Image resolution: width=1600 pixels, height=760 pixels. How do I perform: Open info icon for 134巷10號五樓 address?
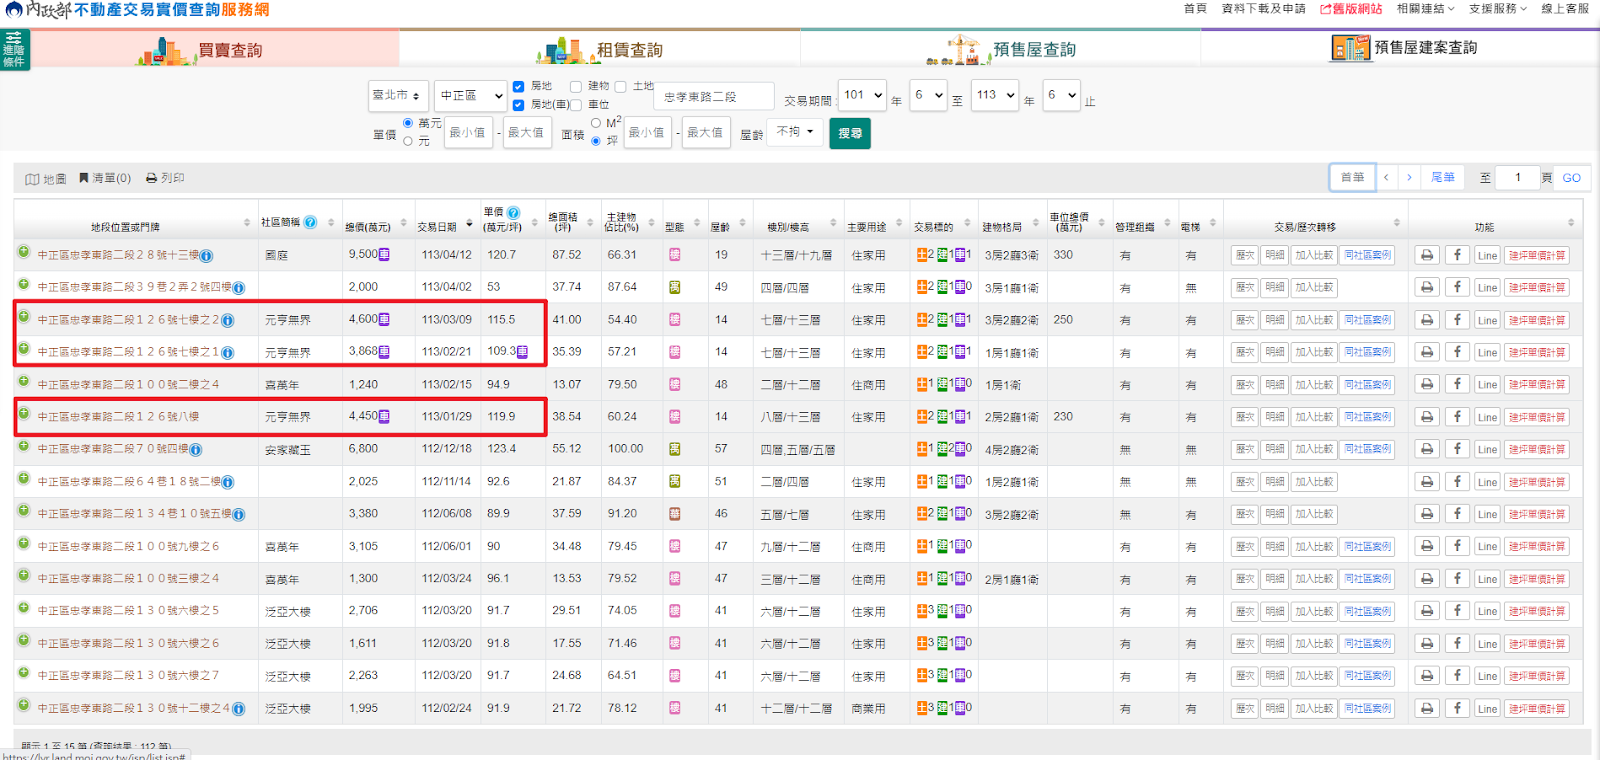(238, 515)
